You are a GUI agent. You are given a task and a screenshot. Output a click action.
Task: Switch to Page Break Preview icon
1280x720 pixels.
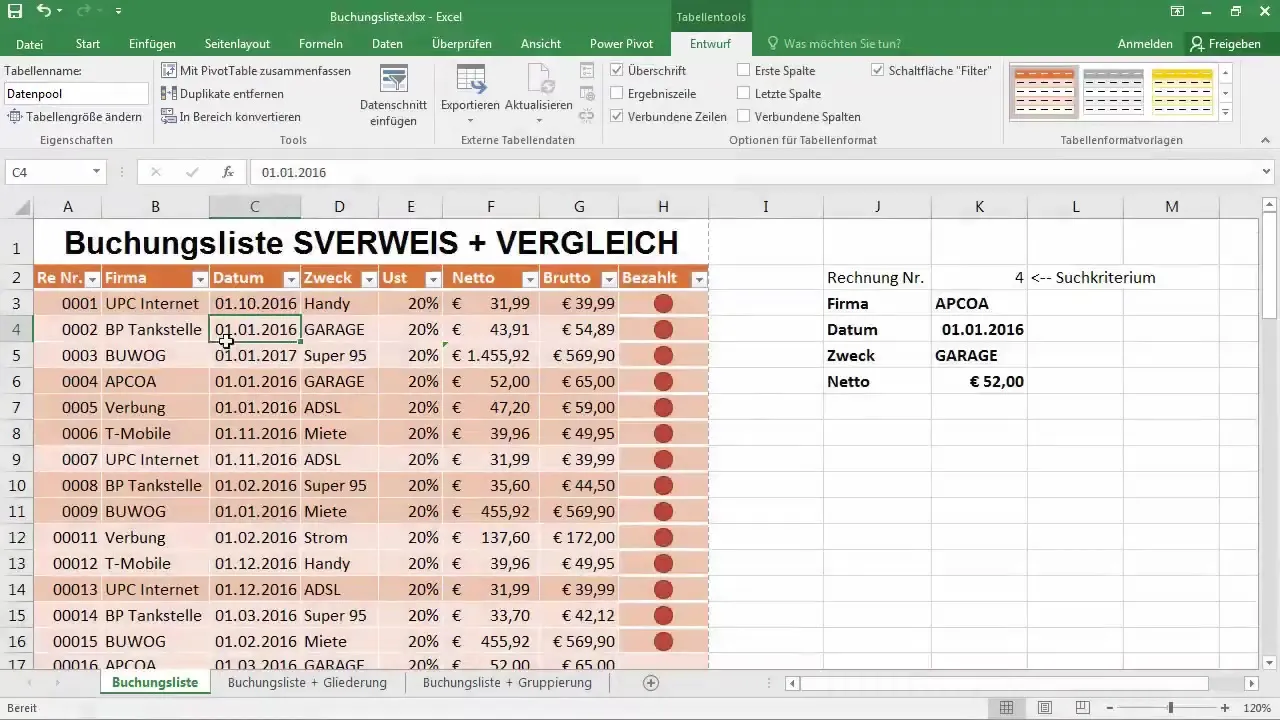point(1082,708)
